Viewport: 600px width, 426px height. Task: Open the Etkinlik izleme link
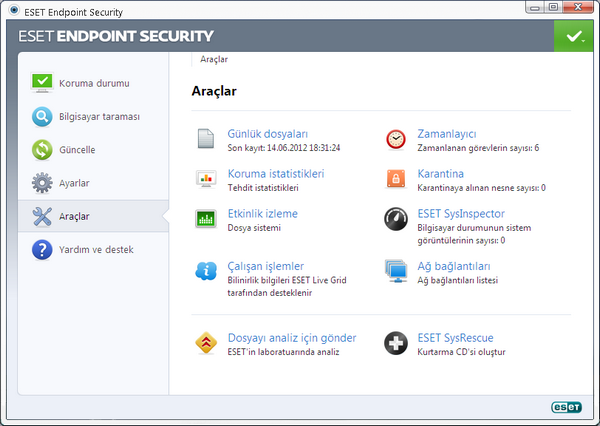[x=262, y=214]
